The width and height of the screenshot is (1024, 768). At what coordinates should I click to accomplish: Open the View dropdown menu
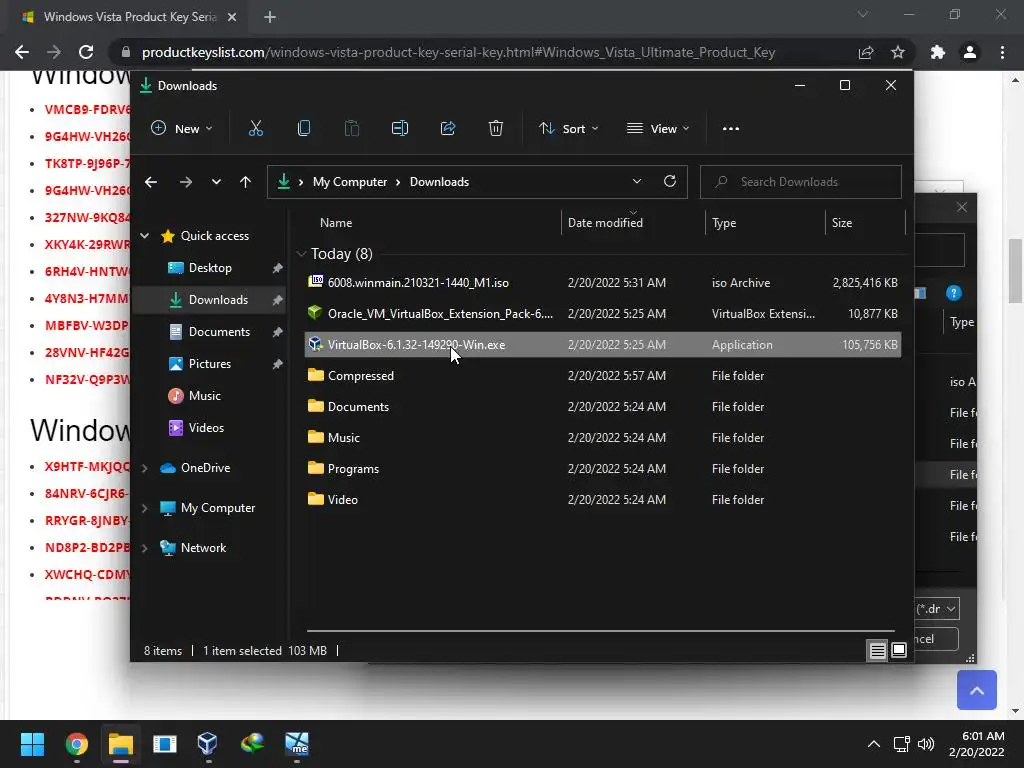click(x=658, y=129)
